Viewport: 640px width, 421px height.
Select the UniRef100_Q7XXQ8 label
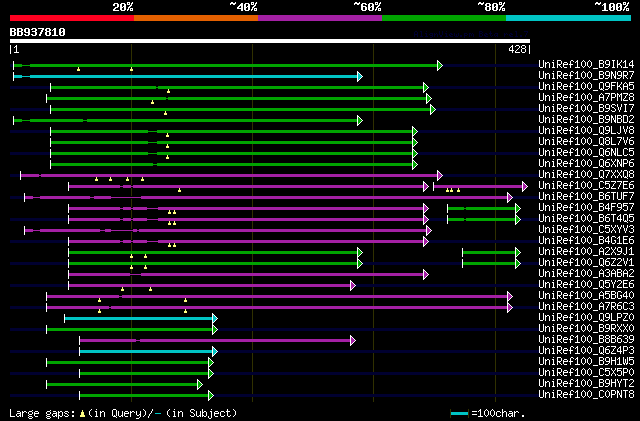tap(586, 175)
